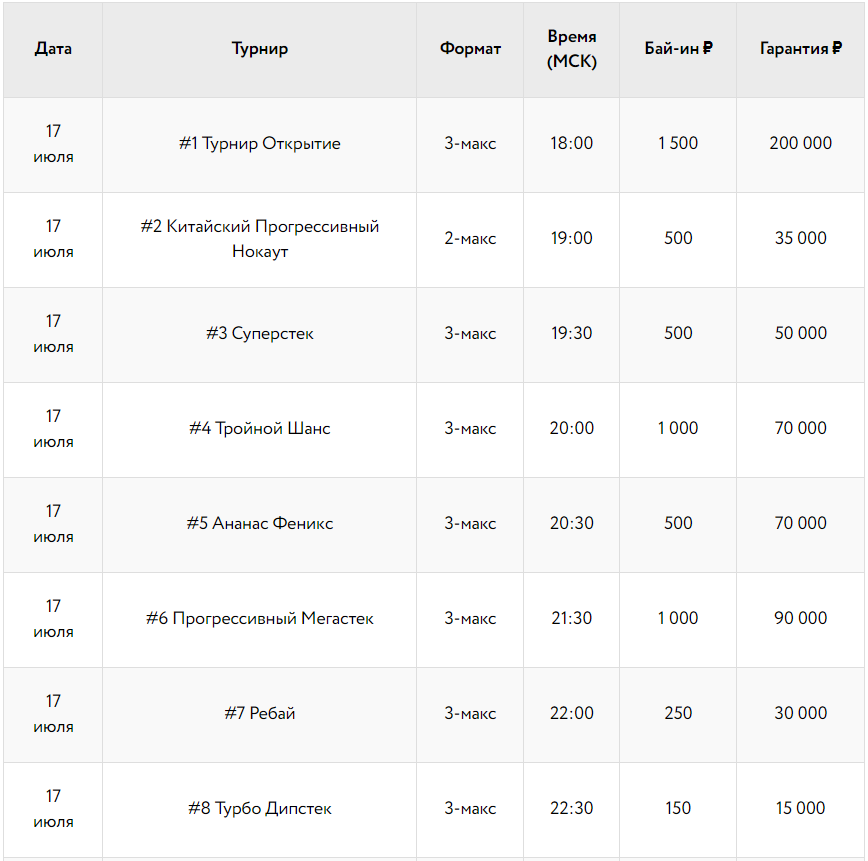This screenshot has height=861, width=868.
Task: Click the 1 500 buy-in cell
Action: 678,144
